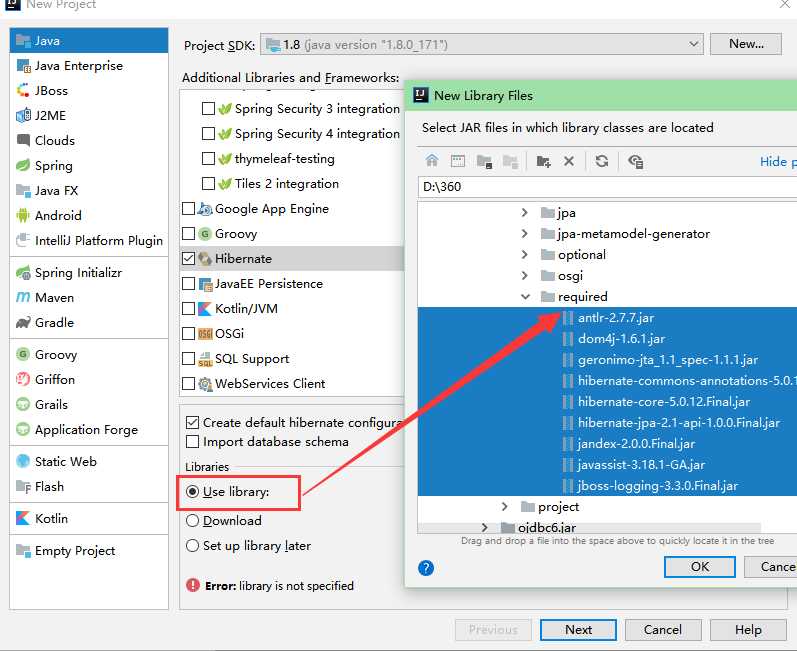Select Android project type
797x651 pixels.
pos(88,215)
